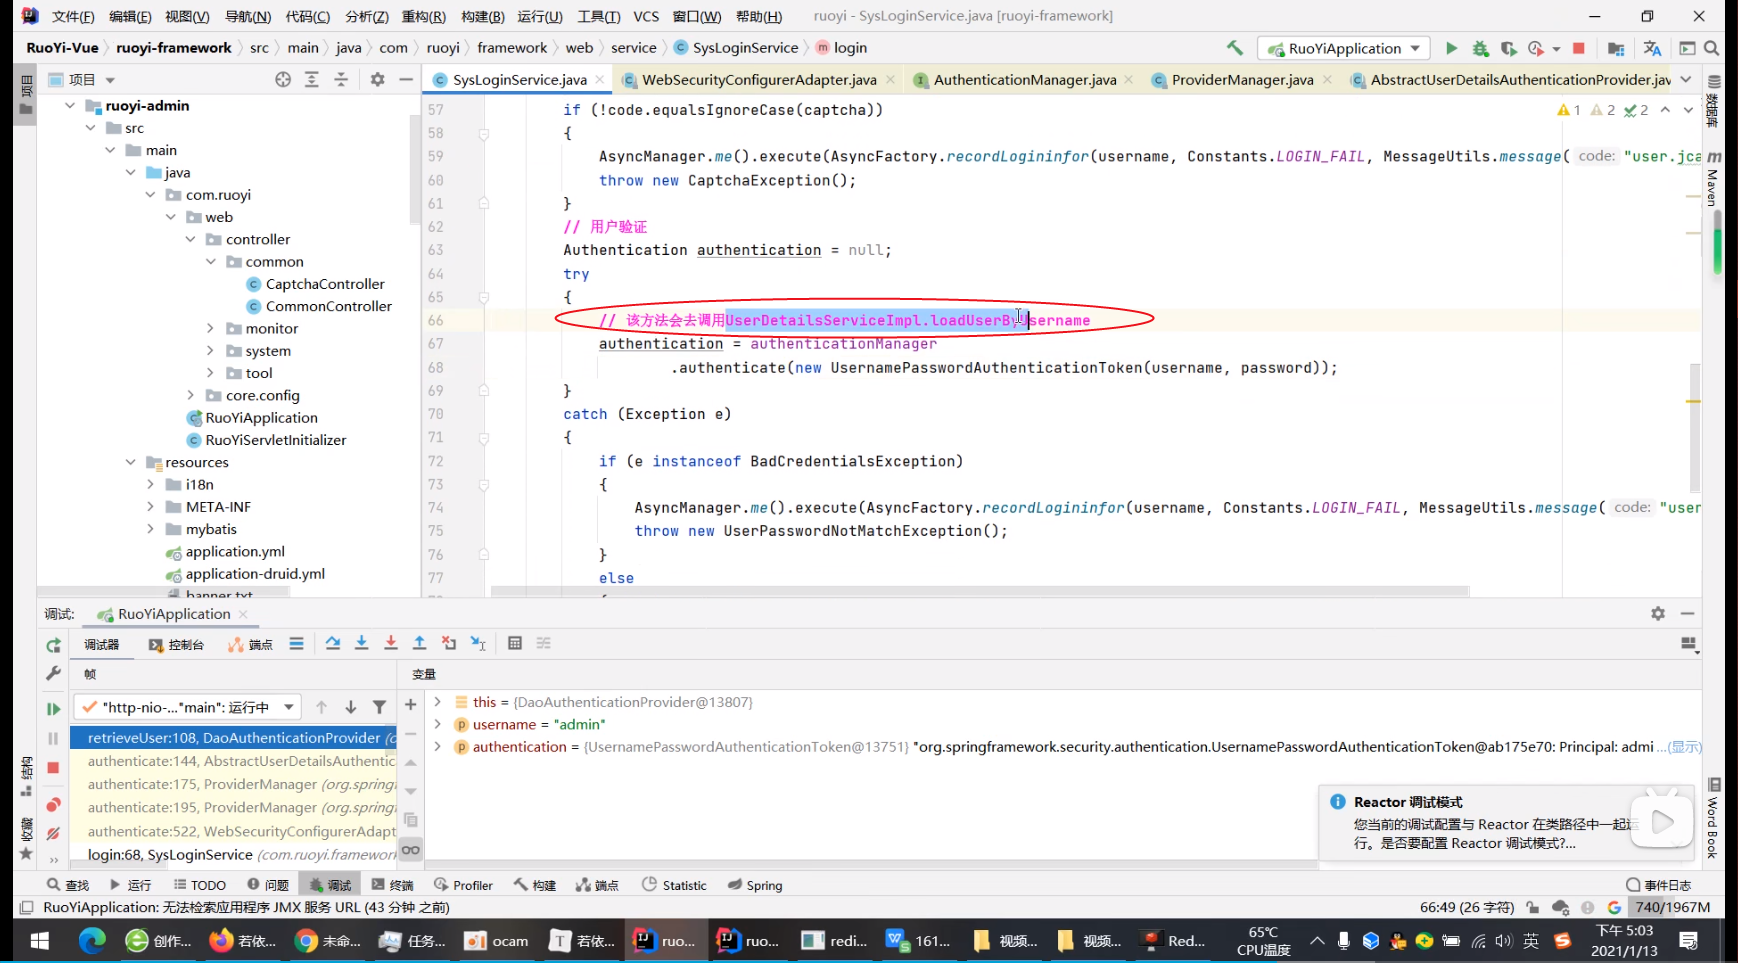Collapse the ruoyi-admin module node
The height and width of the screenshot is (963, 1738).
(x=69, y=105)
